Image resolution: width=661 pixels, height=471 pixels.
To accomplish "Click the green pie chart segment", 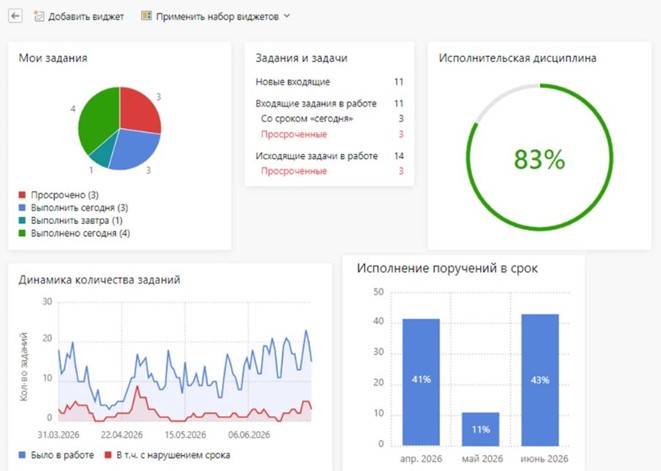I will 99,118.
